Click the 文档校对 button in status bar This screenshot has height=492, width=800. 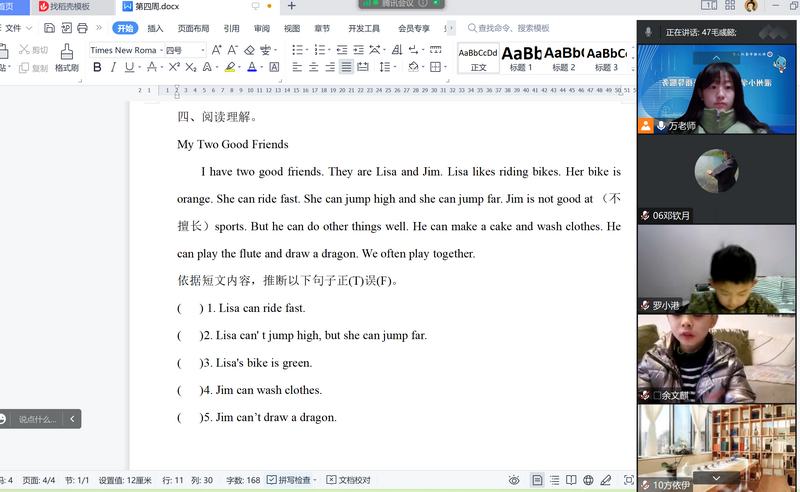(x=348, y=480)
